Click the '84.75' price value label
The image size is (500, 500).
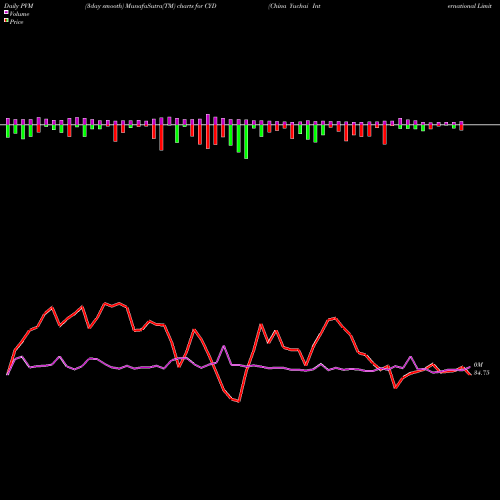(x=482, y=373)
